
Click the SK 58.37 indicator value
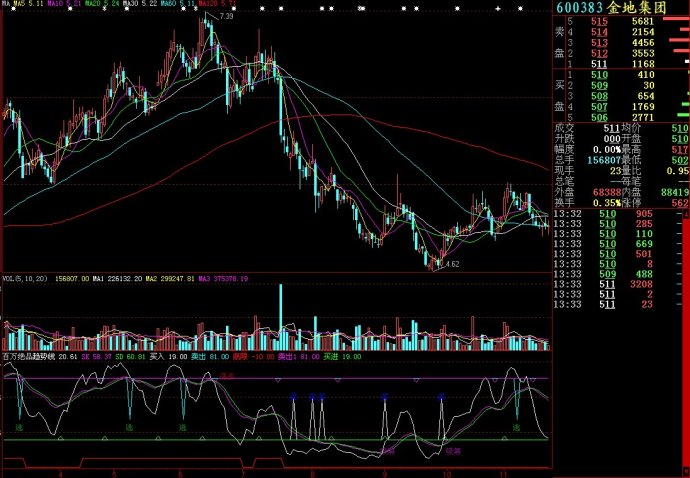[96, 357]
